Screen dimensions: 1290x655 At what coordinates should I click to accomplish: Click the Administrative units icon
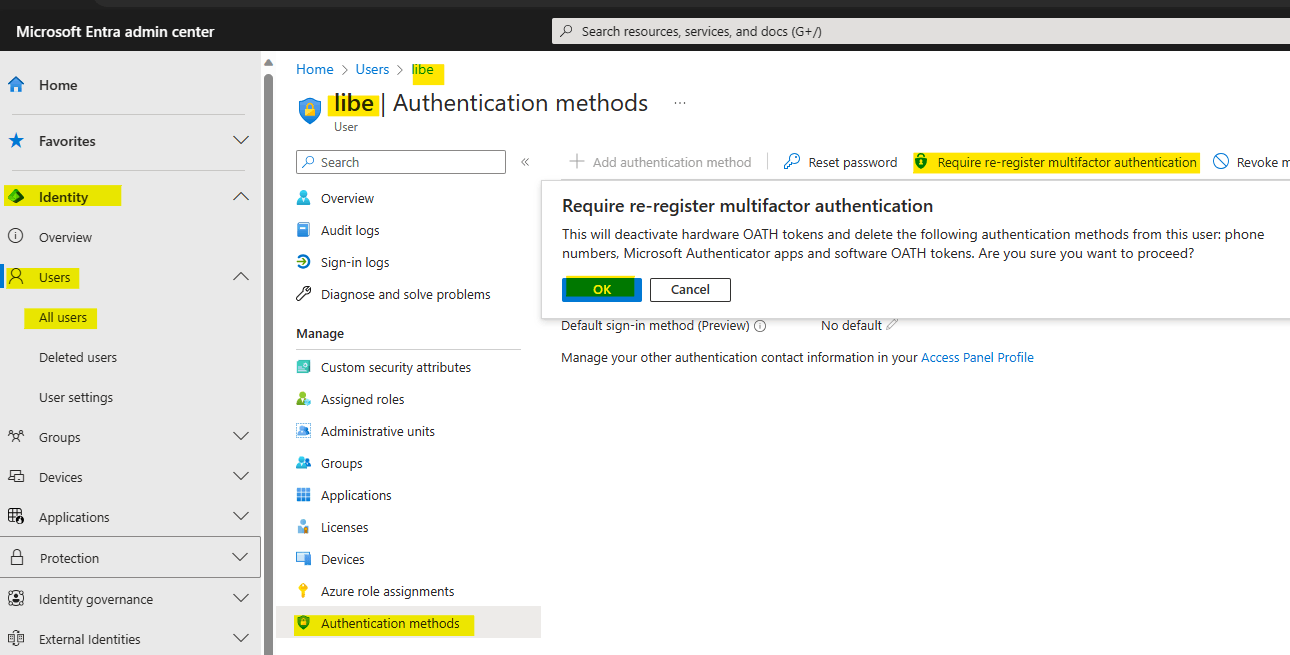point(304,431)
